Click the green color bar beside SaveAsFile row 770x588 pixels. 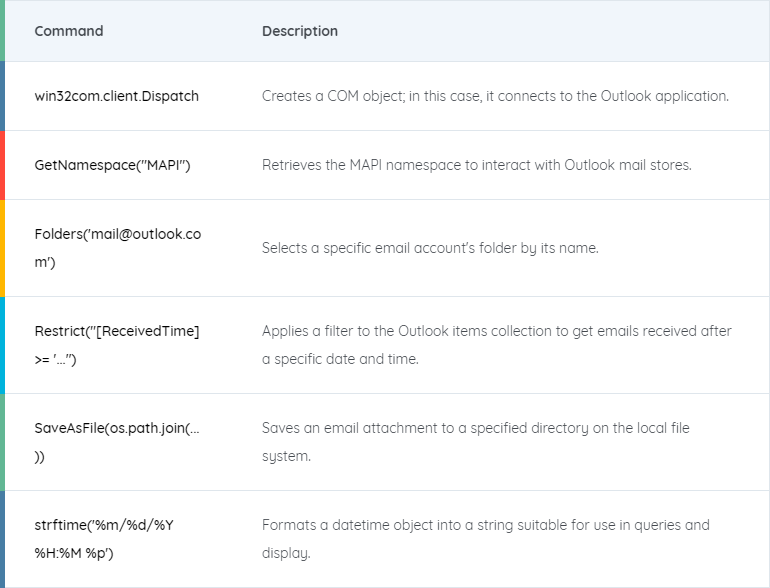click(x=2, y=442)
